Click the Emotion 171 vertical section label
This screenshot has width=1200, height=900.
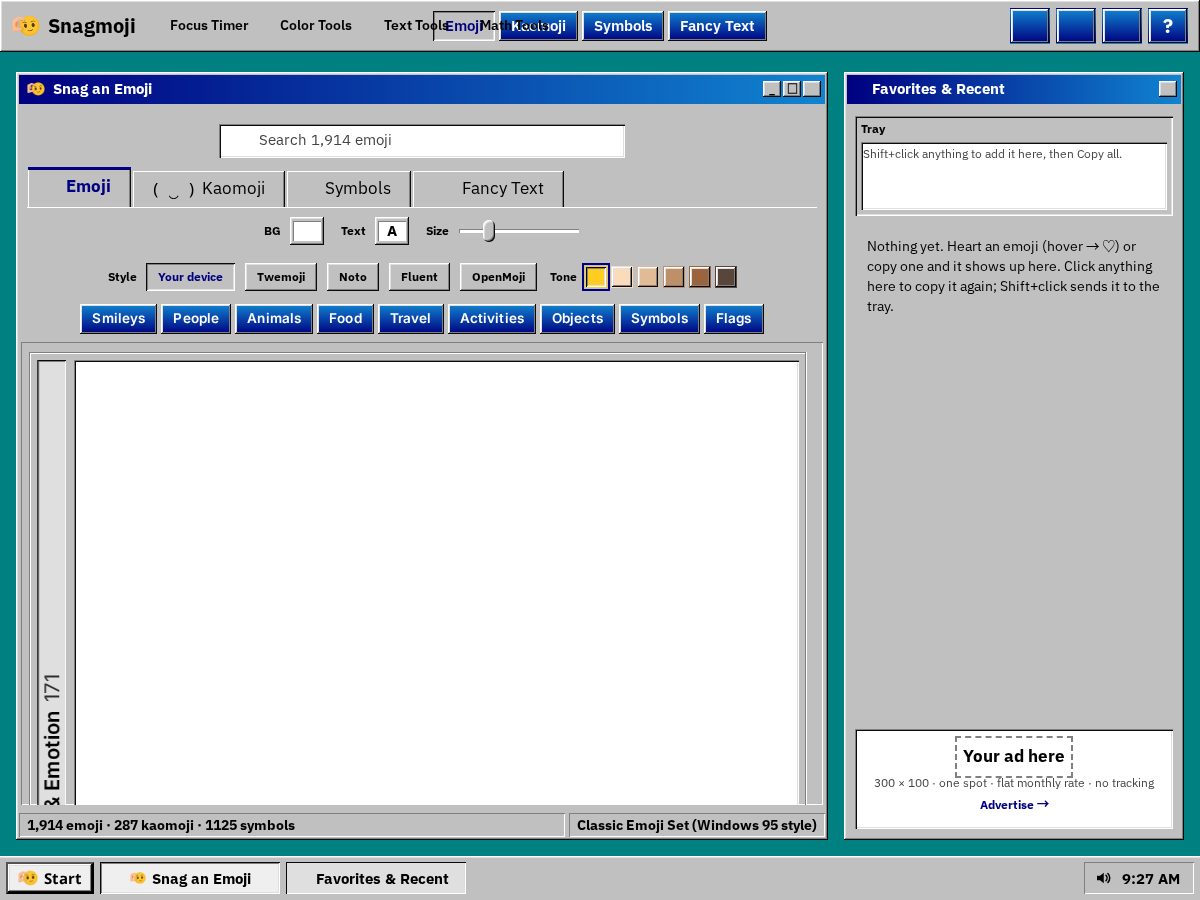(52, 738)
